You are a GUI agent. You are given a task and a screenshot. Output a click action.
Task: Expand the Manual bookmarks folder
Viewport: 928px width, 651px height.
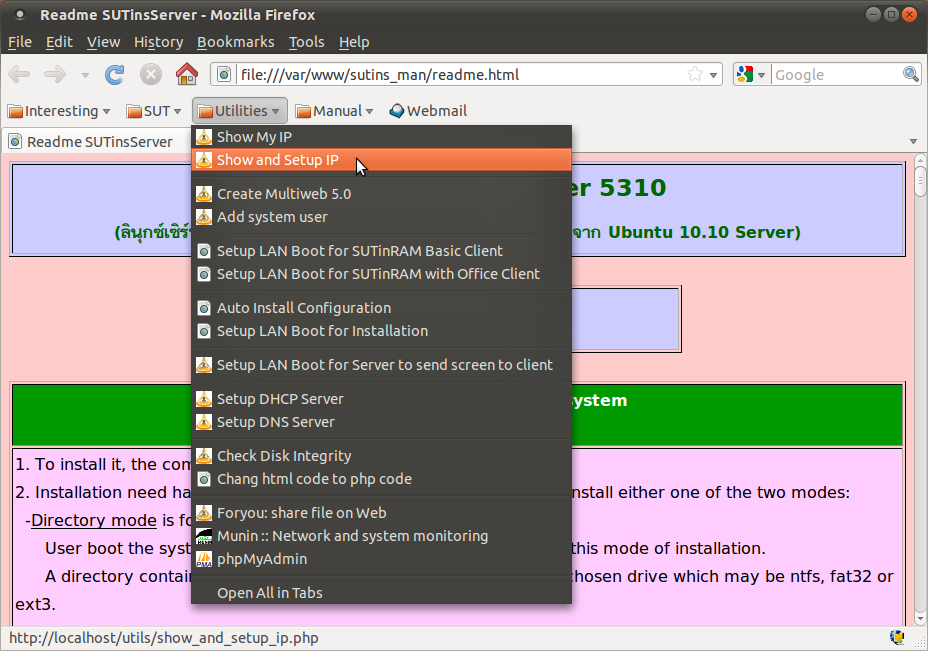click(x=335, y=111)
